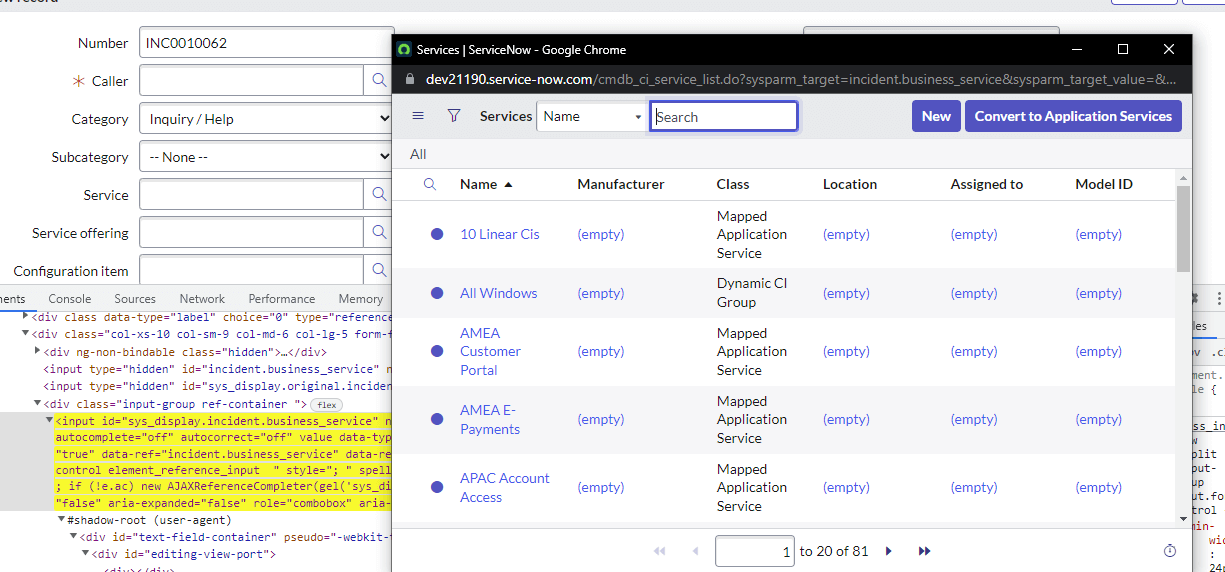Open the AMEA E-Payments link
Screen dimensions: 1225x572
490,419
